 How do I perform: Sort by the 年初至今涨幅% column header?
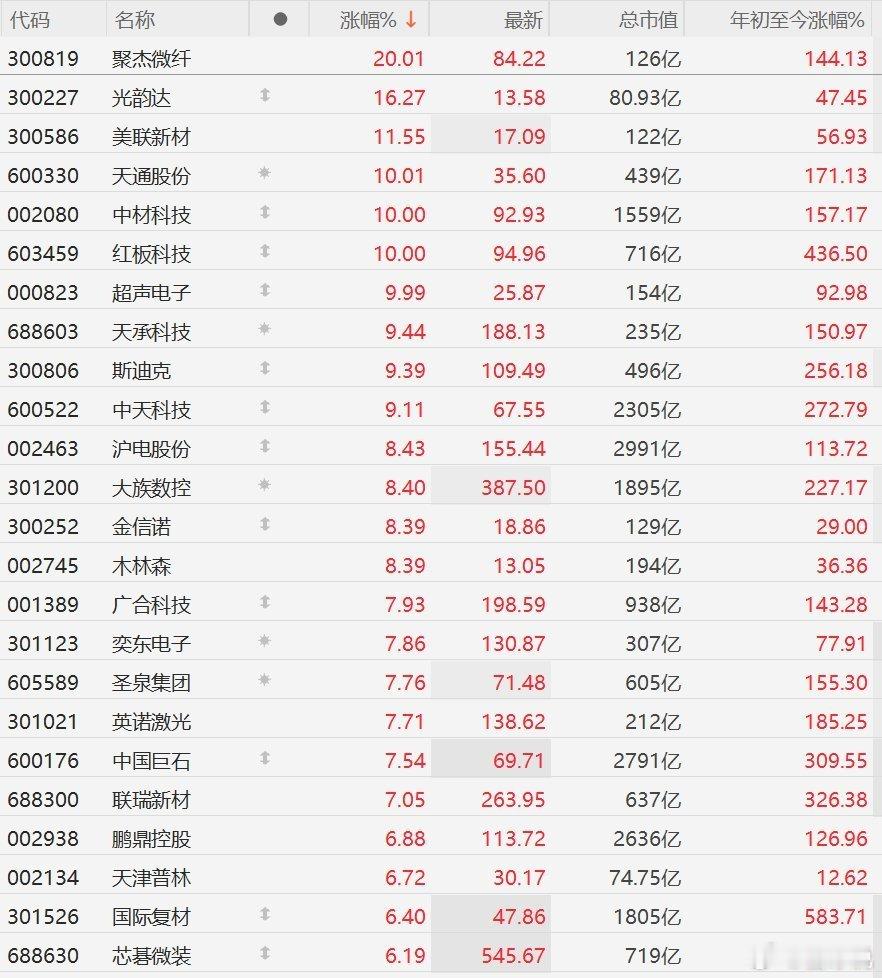[797, 20]
